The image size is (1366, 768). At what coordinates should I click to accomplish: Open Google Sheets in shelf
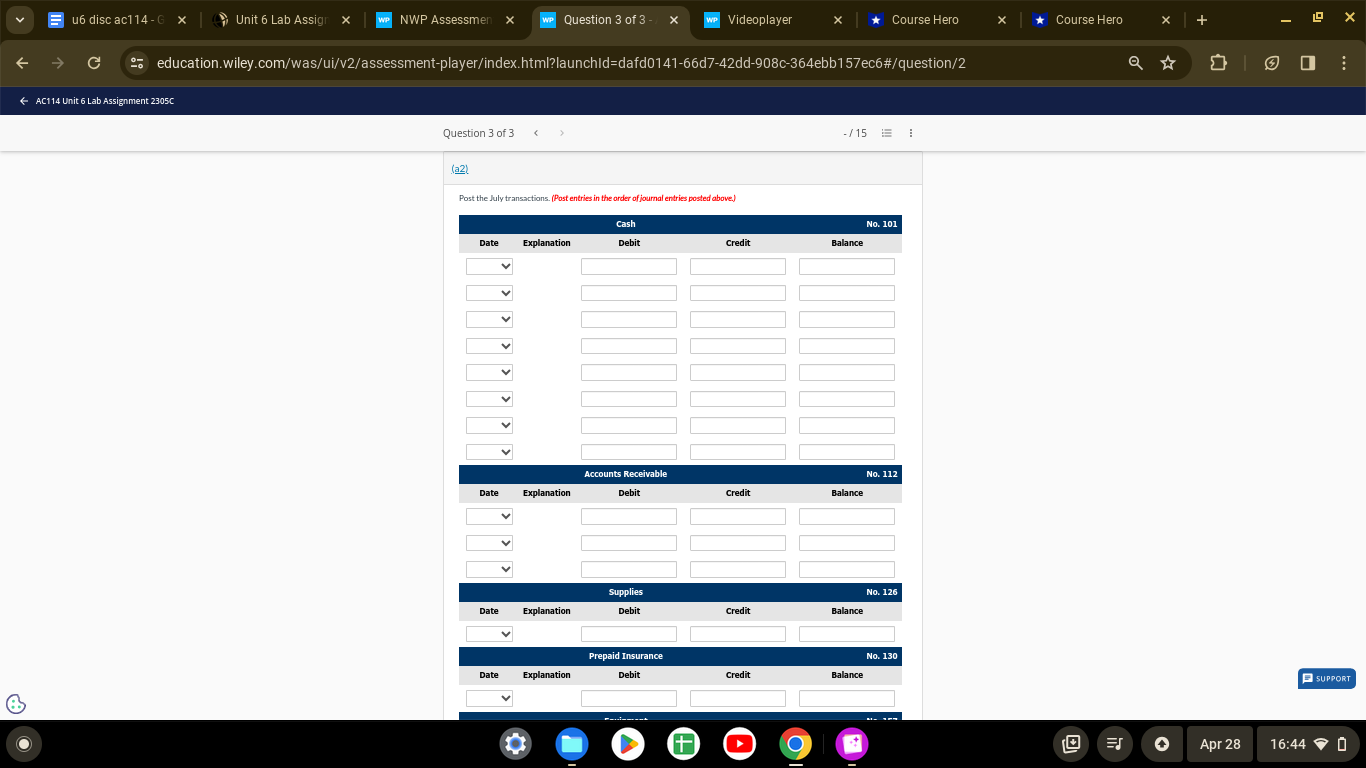pos(684,744)
